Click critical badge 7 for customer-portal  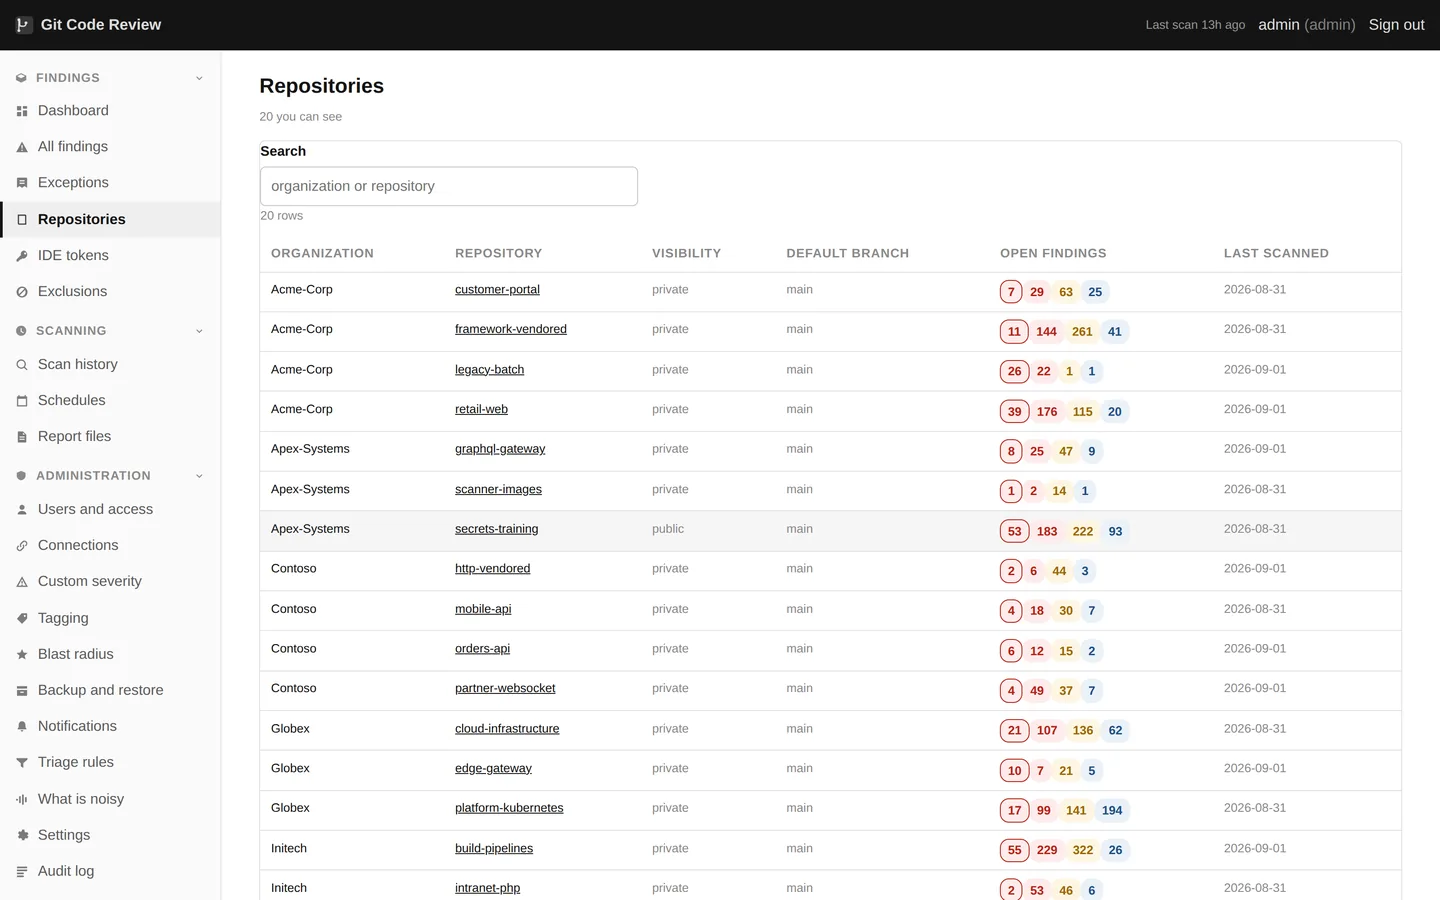coord(1011,292)
